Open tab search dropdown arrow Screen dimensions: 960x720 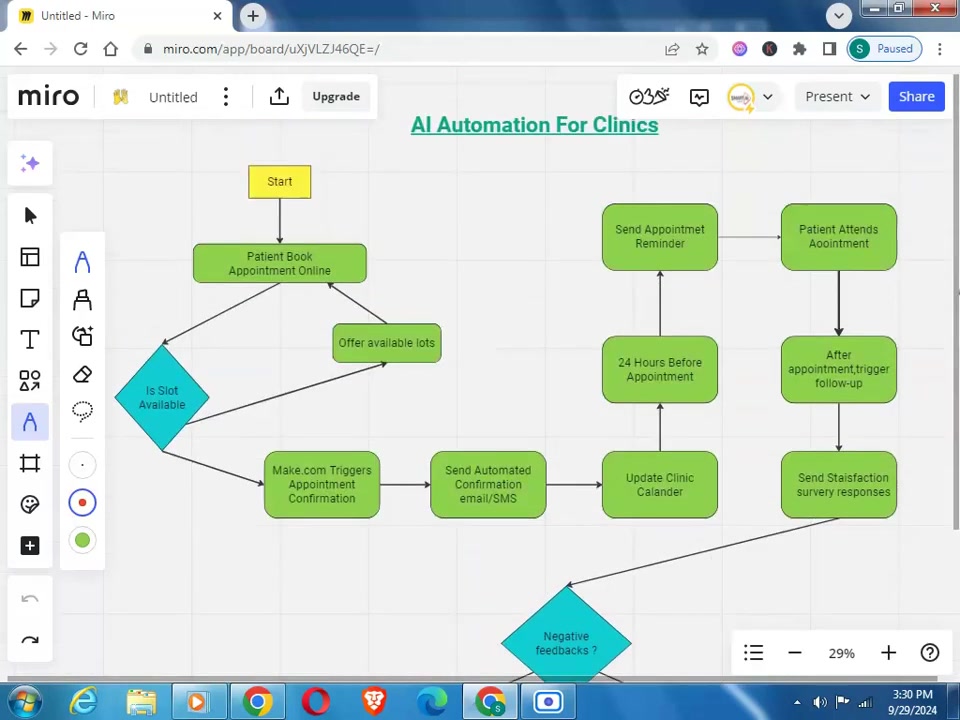pyautogui.click(x=839, y=16)
